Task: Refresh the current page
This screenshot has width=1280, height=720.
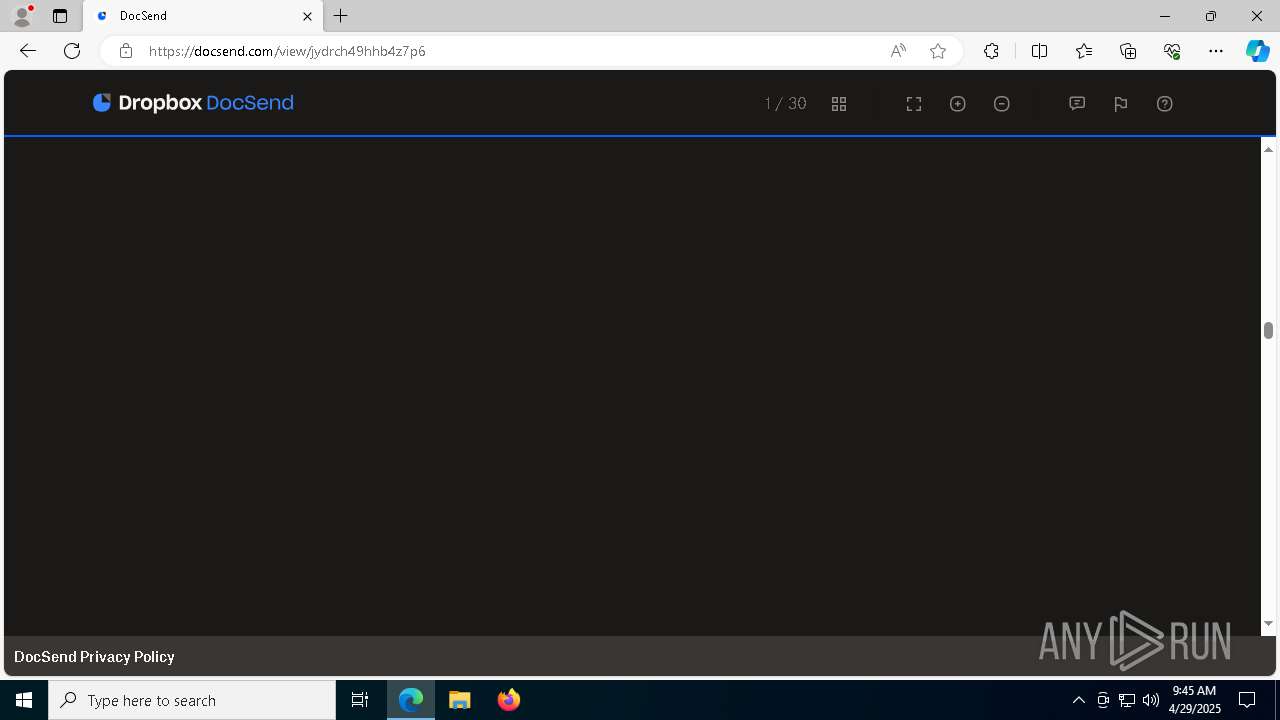Action: point(72,51)
